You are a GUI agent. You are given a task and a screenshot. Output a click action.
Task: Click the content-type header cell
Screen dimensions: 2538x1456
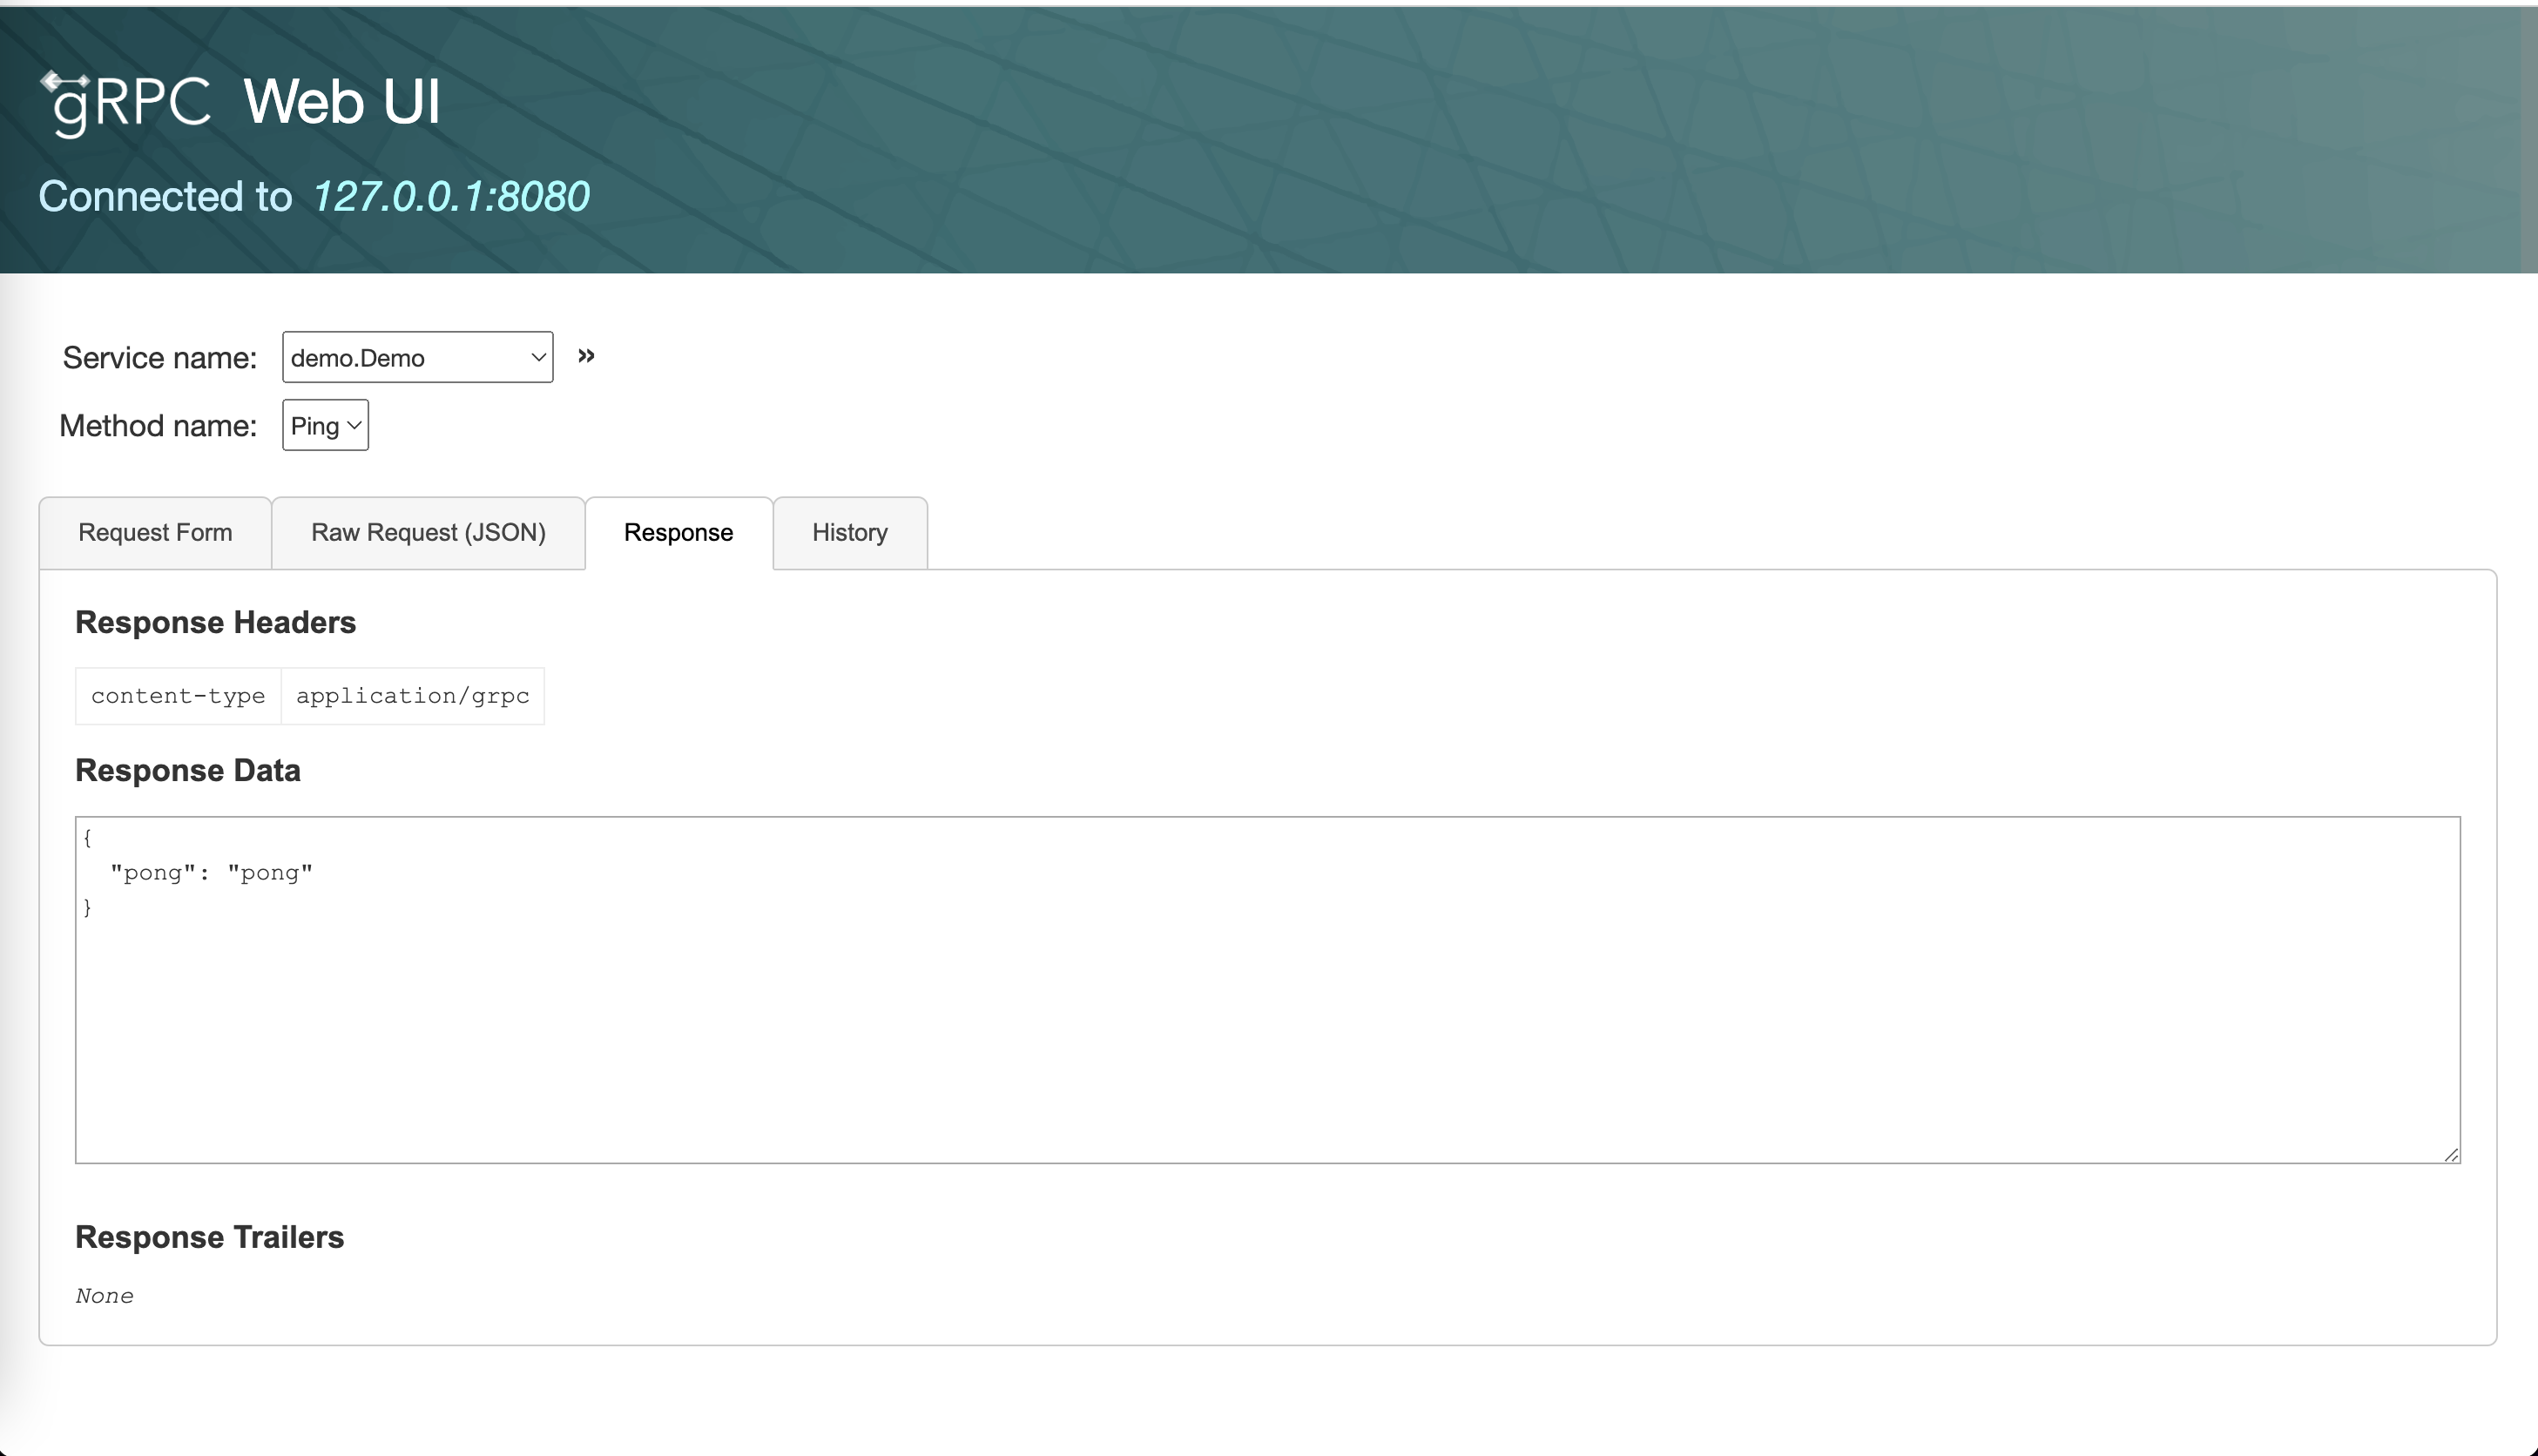click(178, 696)
